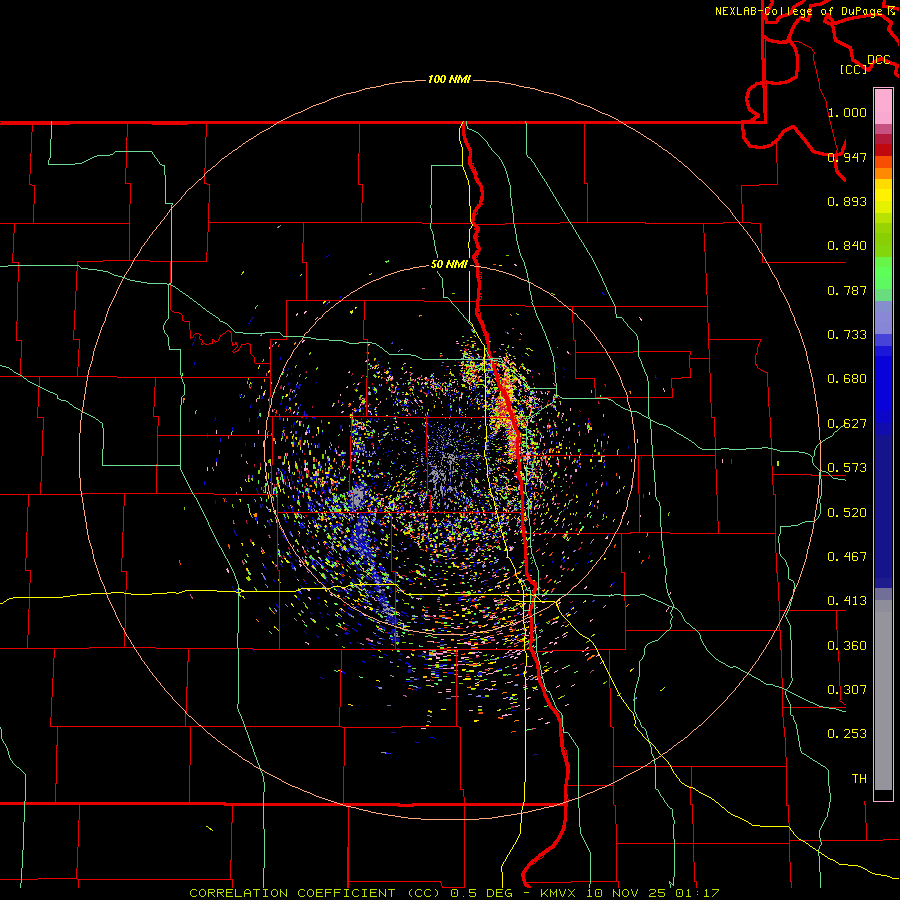The height and width of the screenshot is (900, 900).
Task: Click the 100 NMI range ring label
Action: [x=449, y=79]
